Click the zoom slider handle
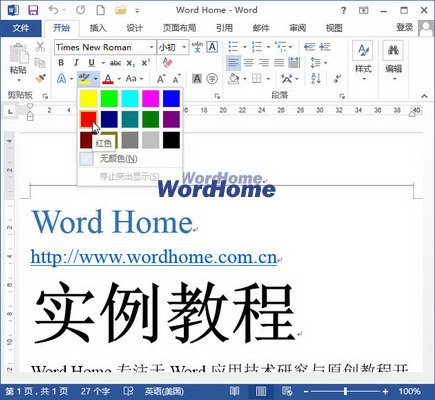 click(x=346, y=391)
